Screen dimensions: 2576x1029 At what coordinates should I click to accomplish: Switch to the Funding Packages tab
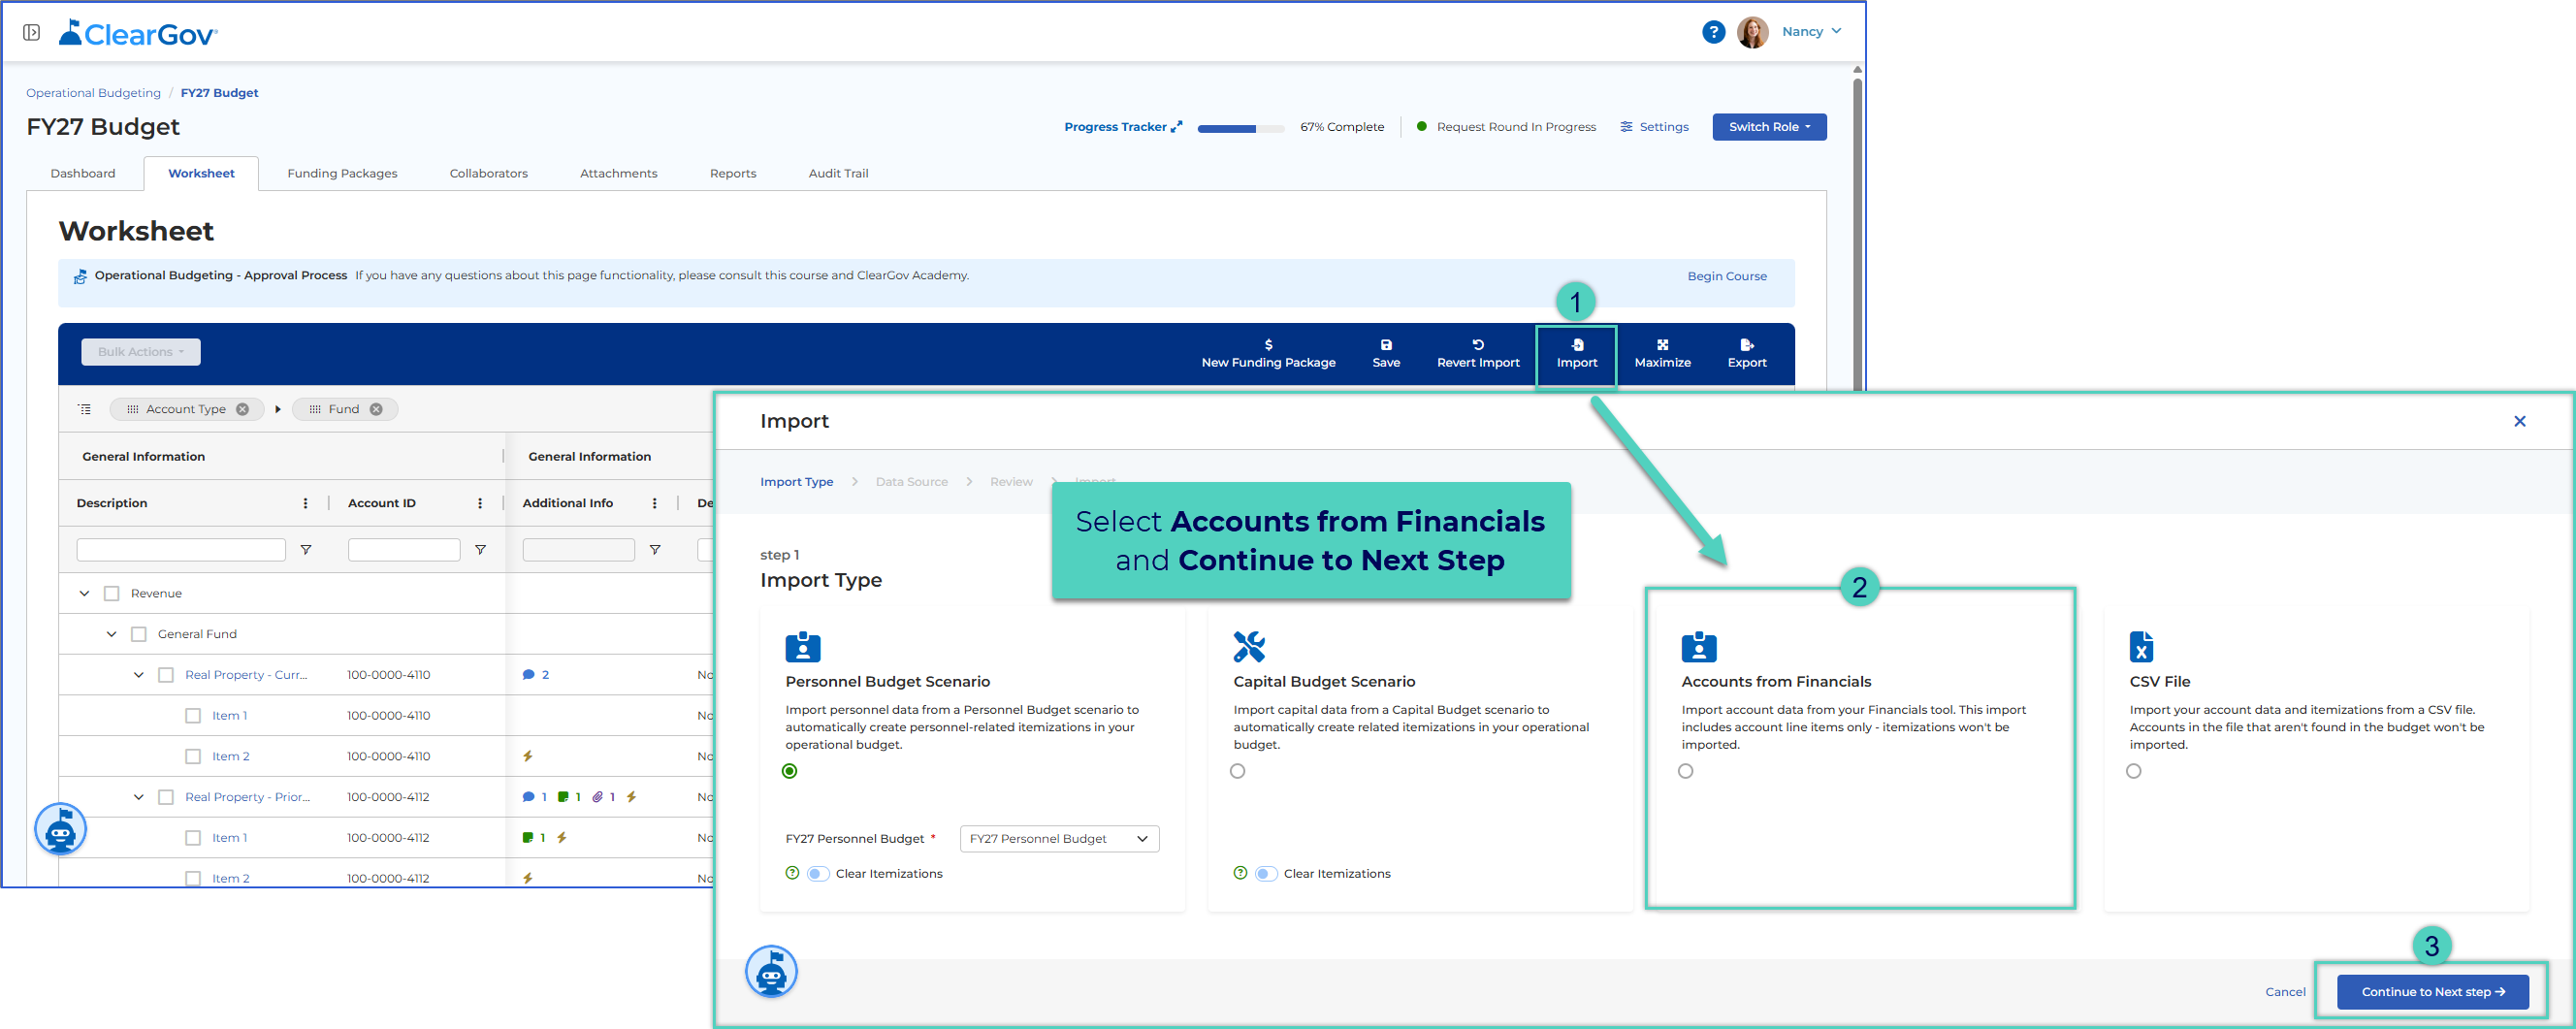(342, 174)
